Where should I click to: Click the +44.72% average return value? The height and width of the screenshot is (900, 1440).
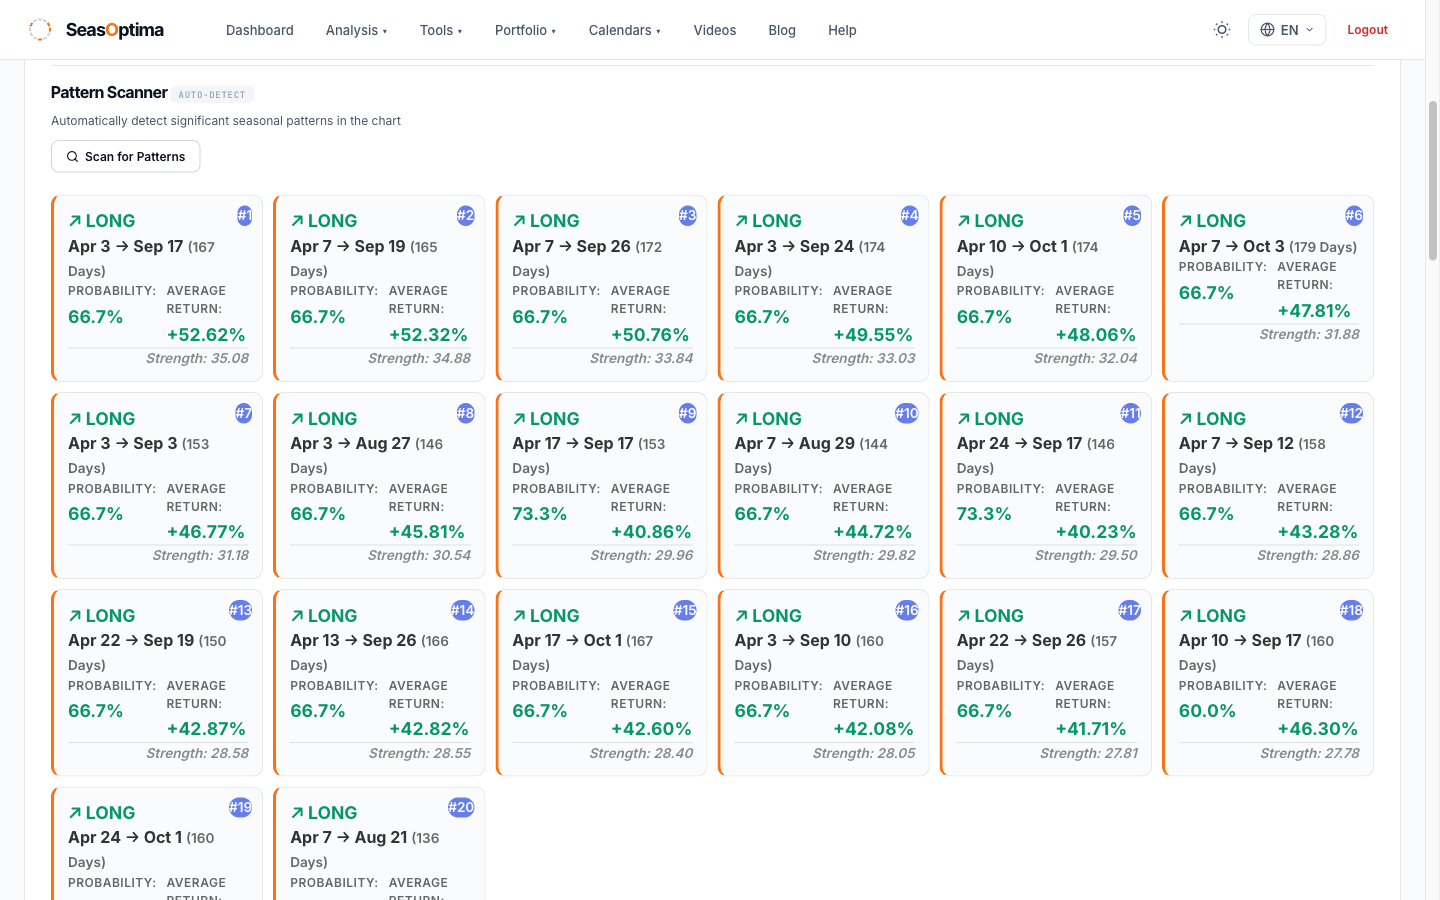tap(872, 532)
